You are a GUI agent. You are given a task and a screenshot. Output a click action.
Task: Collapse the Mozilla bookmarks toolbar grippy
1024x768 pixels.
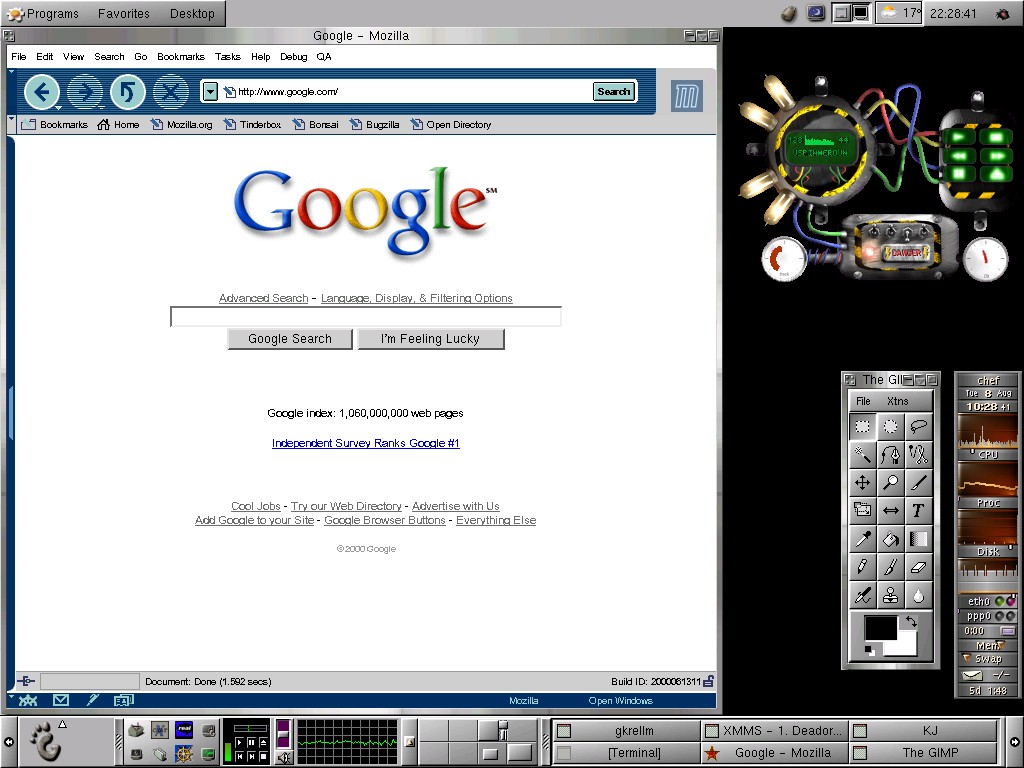pyautogui.click(x=11, y=124)
